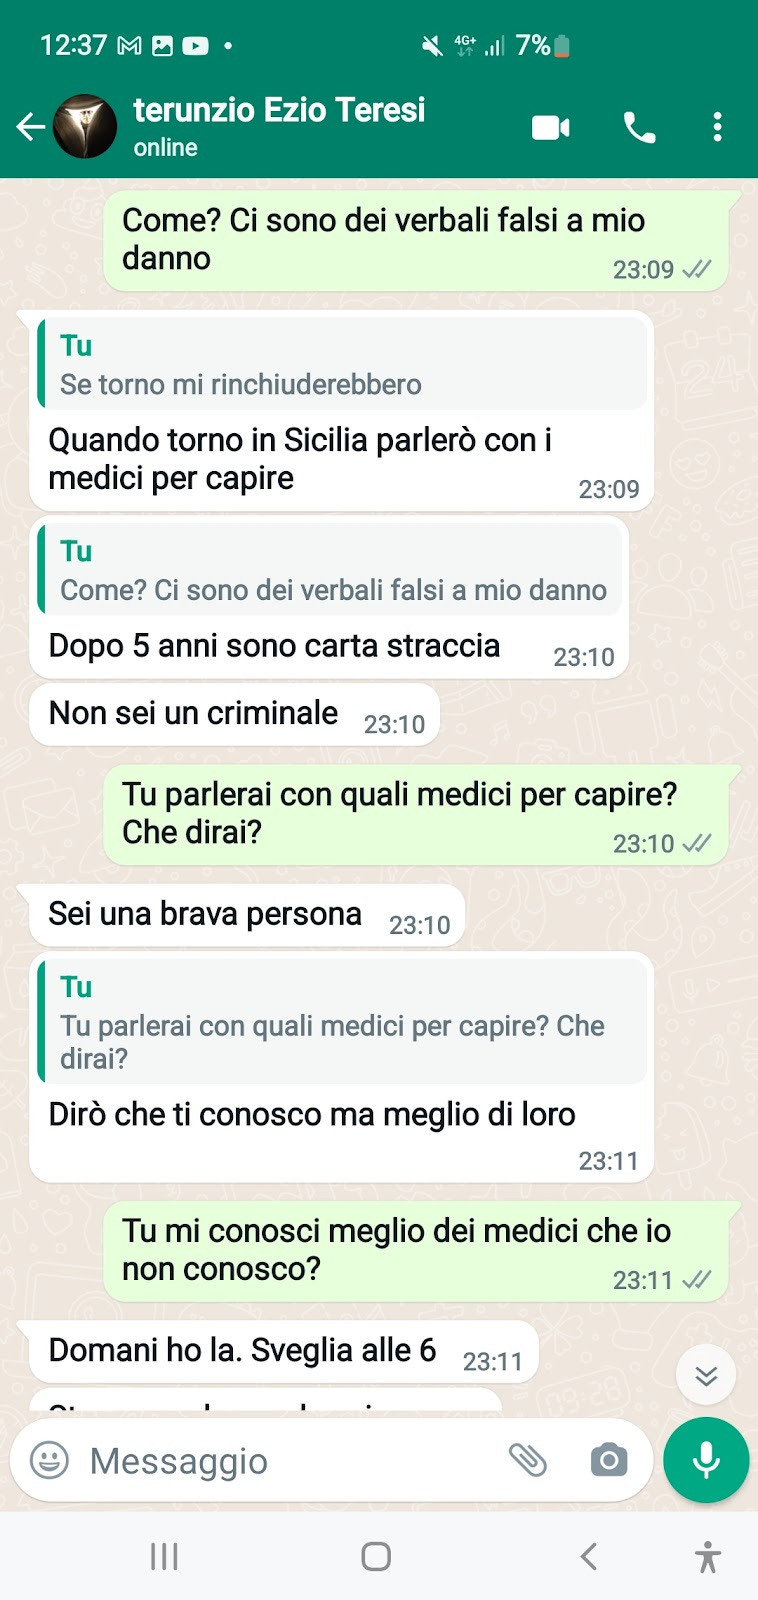Open the contact's profile picture
This screenshot has width=758, height=1600.
click(x=84, y=127)
